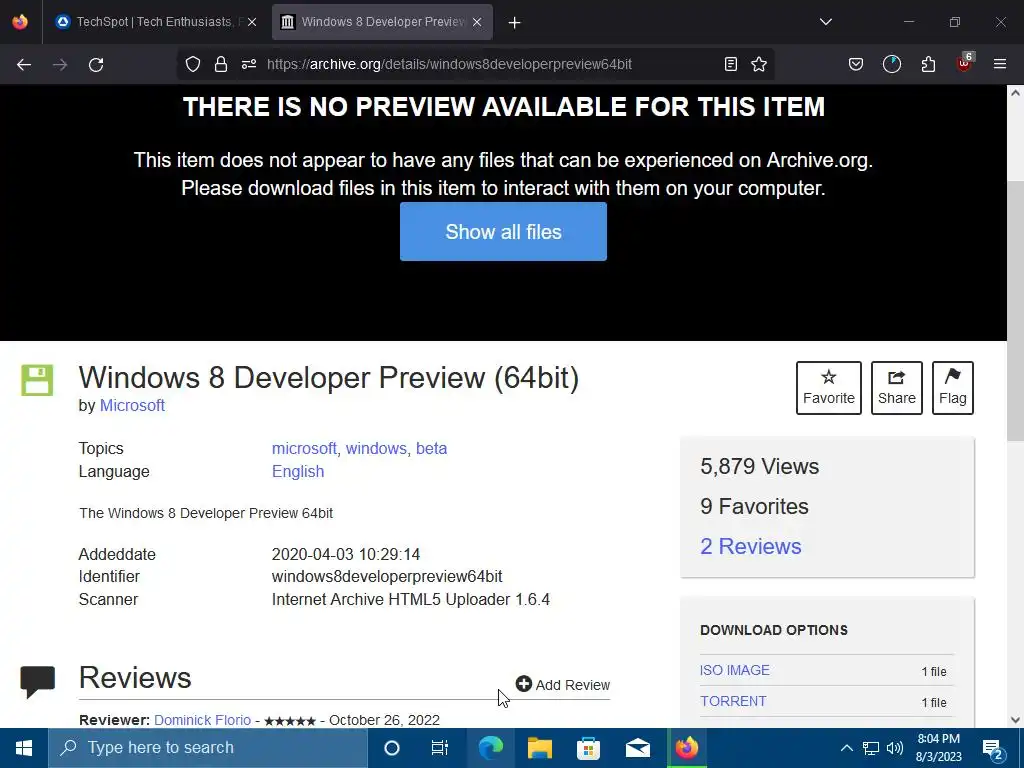Viewport: 1024px width, 768px height.
Task: Go back to the previous page
Action: click(24, 64)
